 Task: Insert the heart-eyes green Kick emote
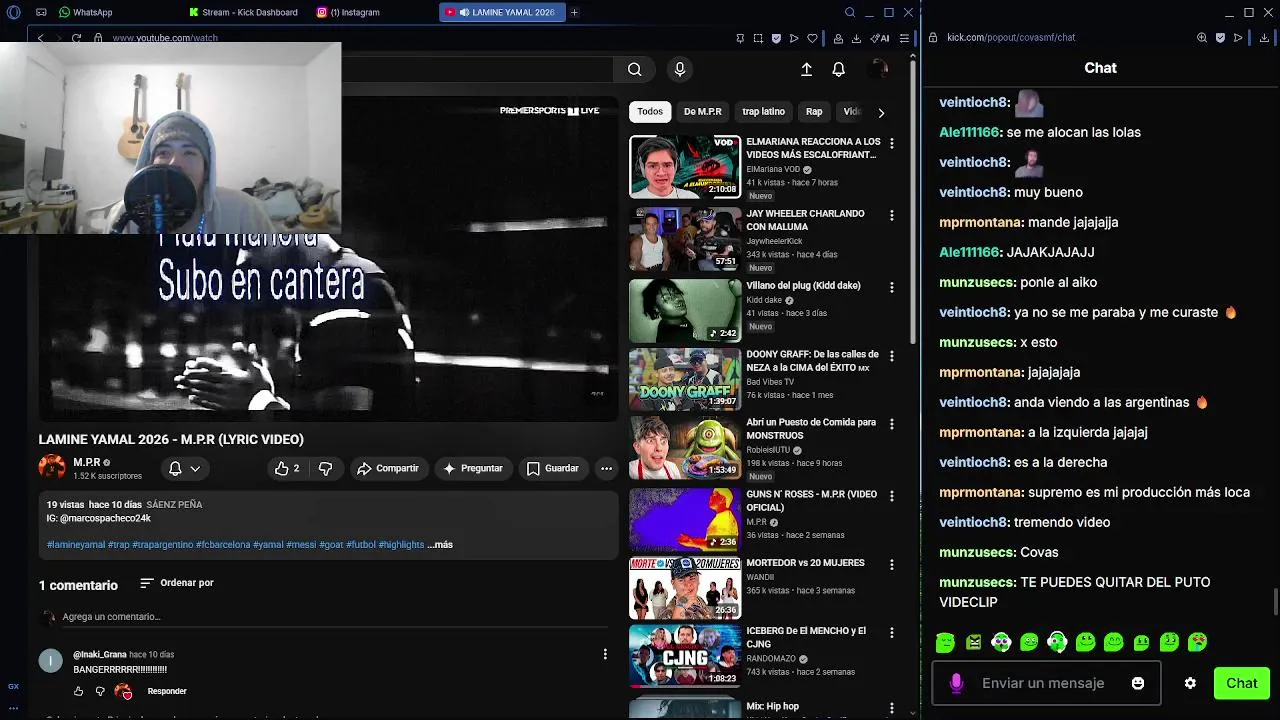(x=1197, y=642)
